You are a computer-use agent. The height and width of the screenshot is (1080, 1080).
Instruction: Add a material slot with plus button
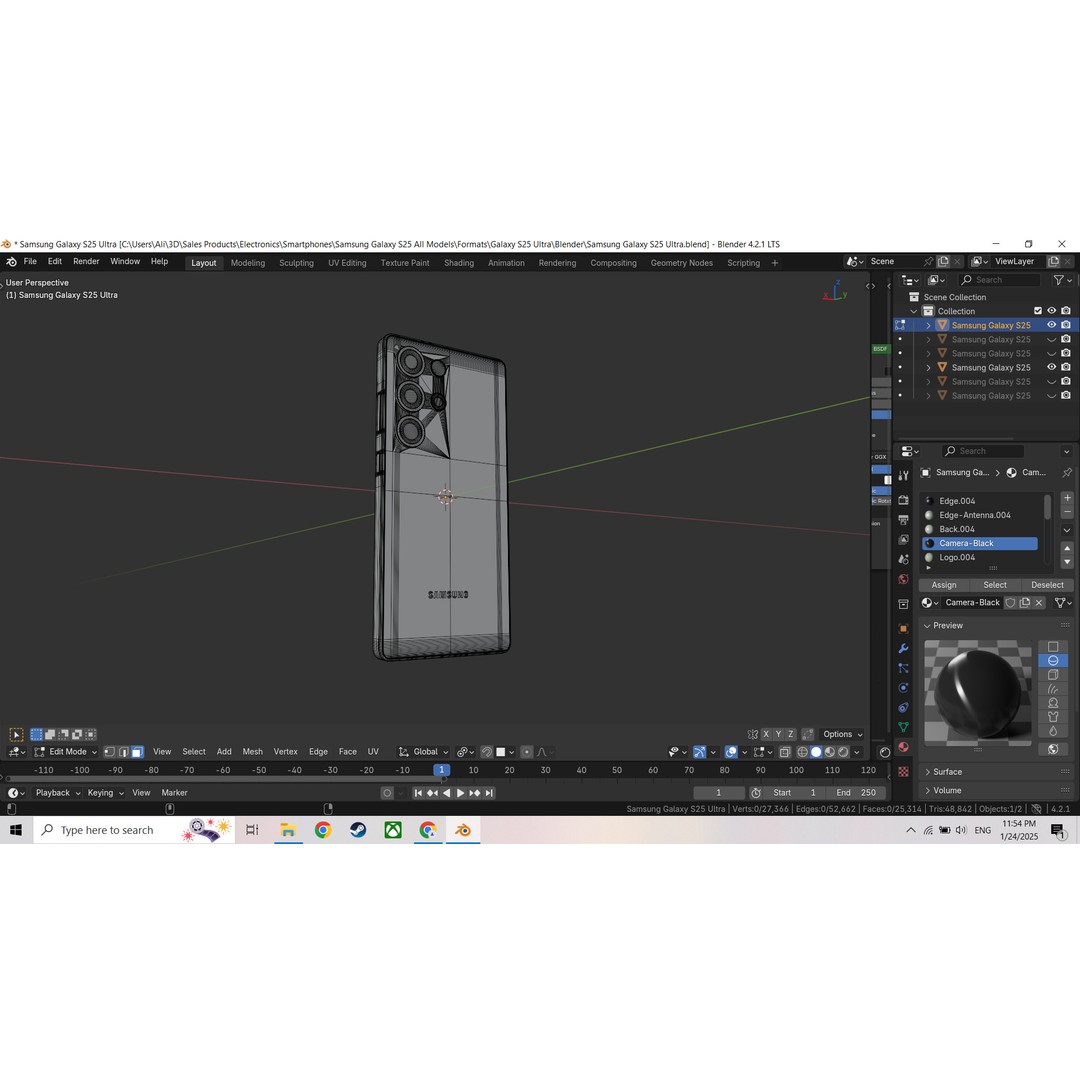coord(1066,498)
